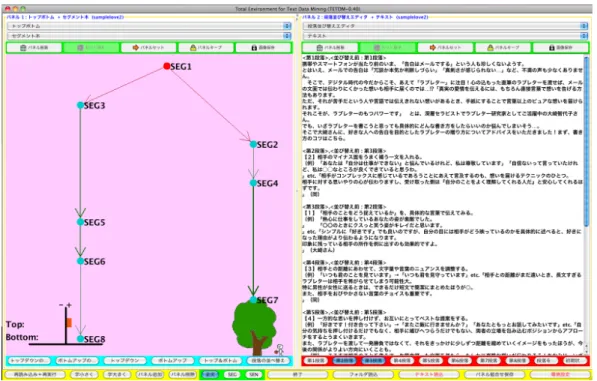Click the green tree illustration
This screenshot has width=597, height=381.
[x=254, y=327]
